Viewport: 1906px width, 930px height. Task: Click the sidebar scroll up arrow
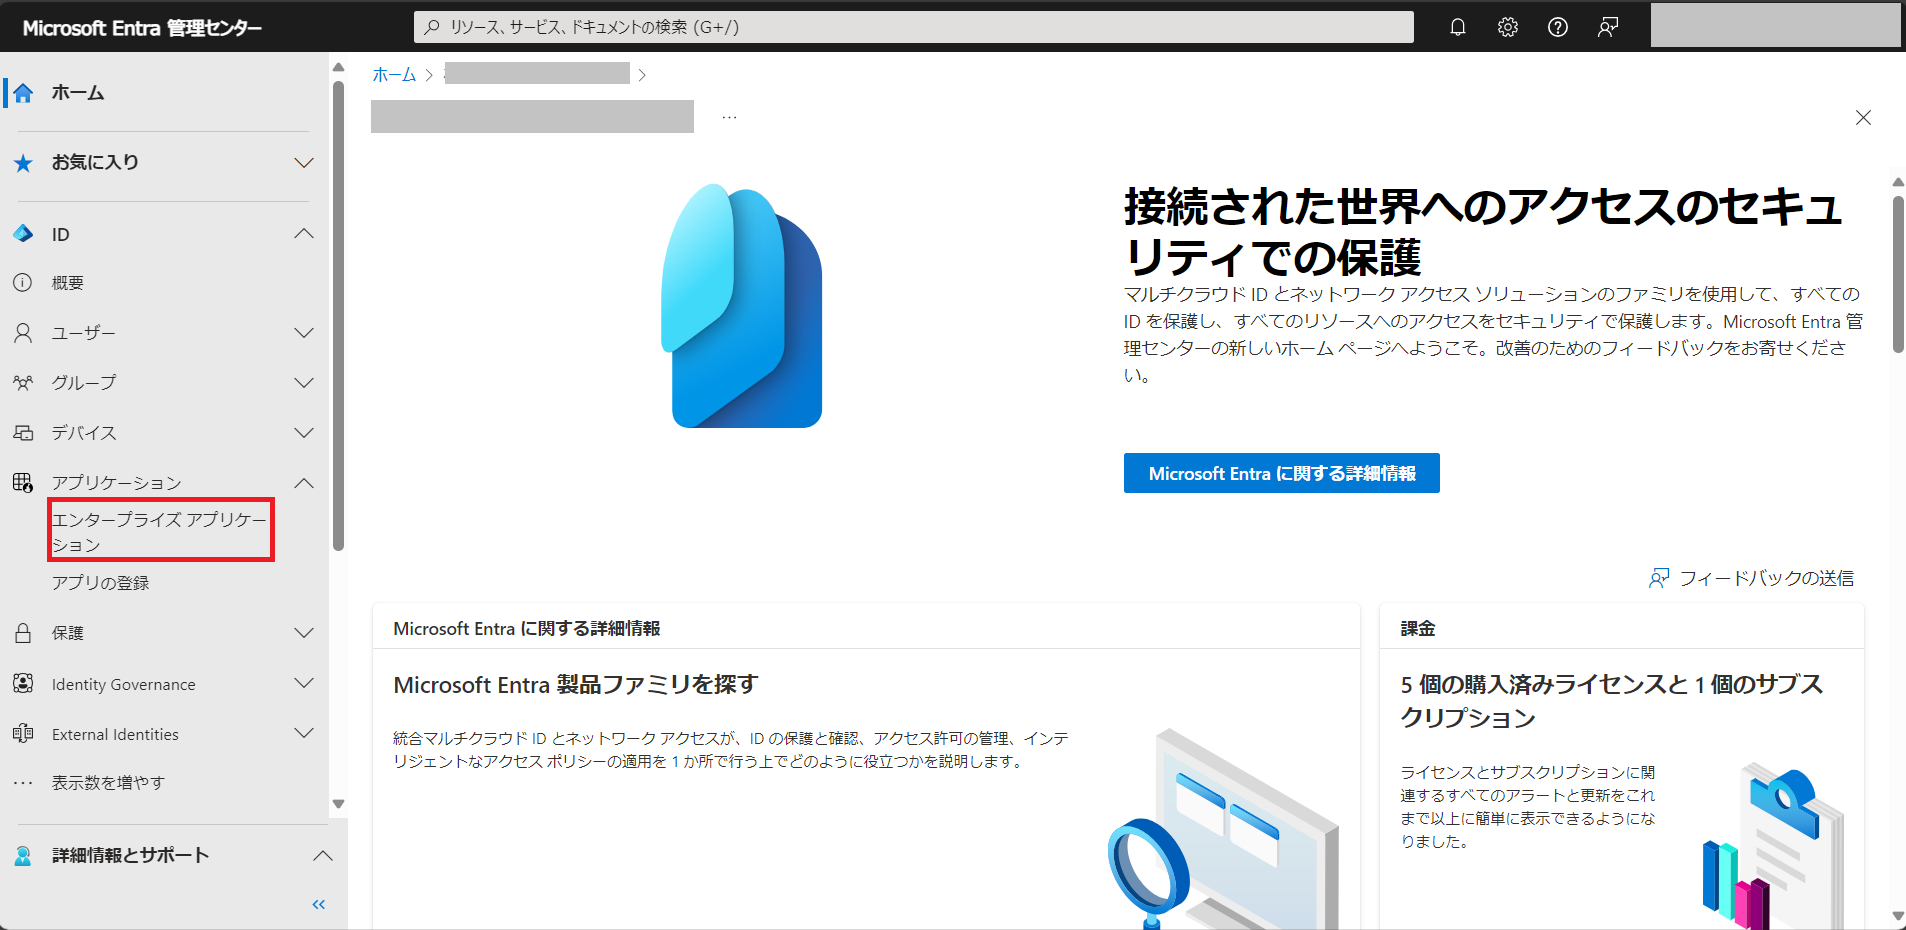[x=338, y=68]
